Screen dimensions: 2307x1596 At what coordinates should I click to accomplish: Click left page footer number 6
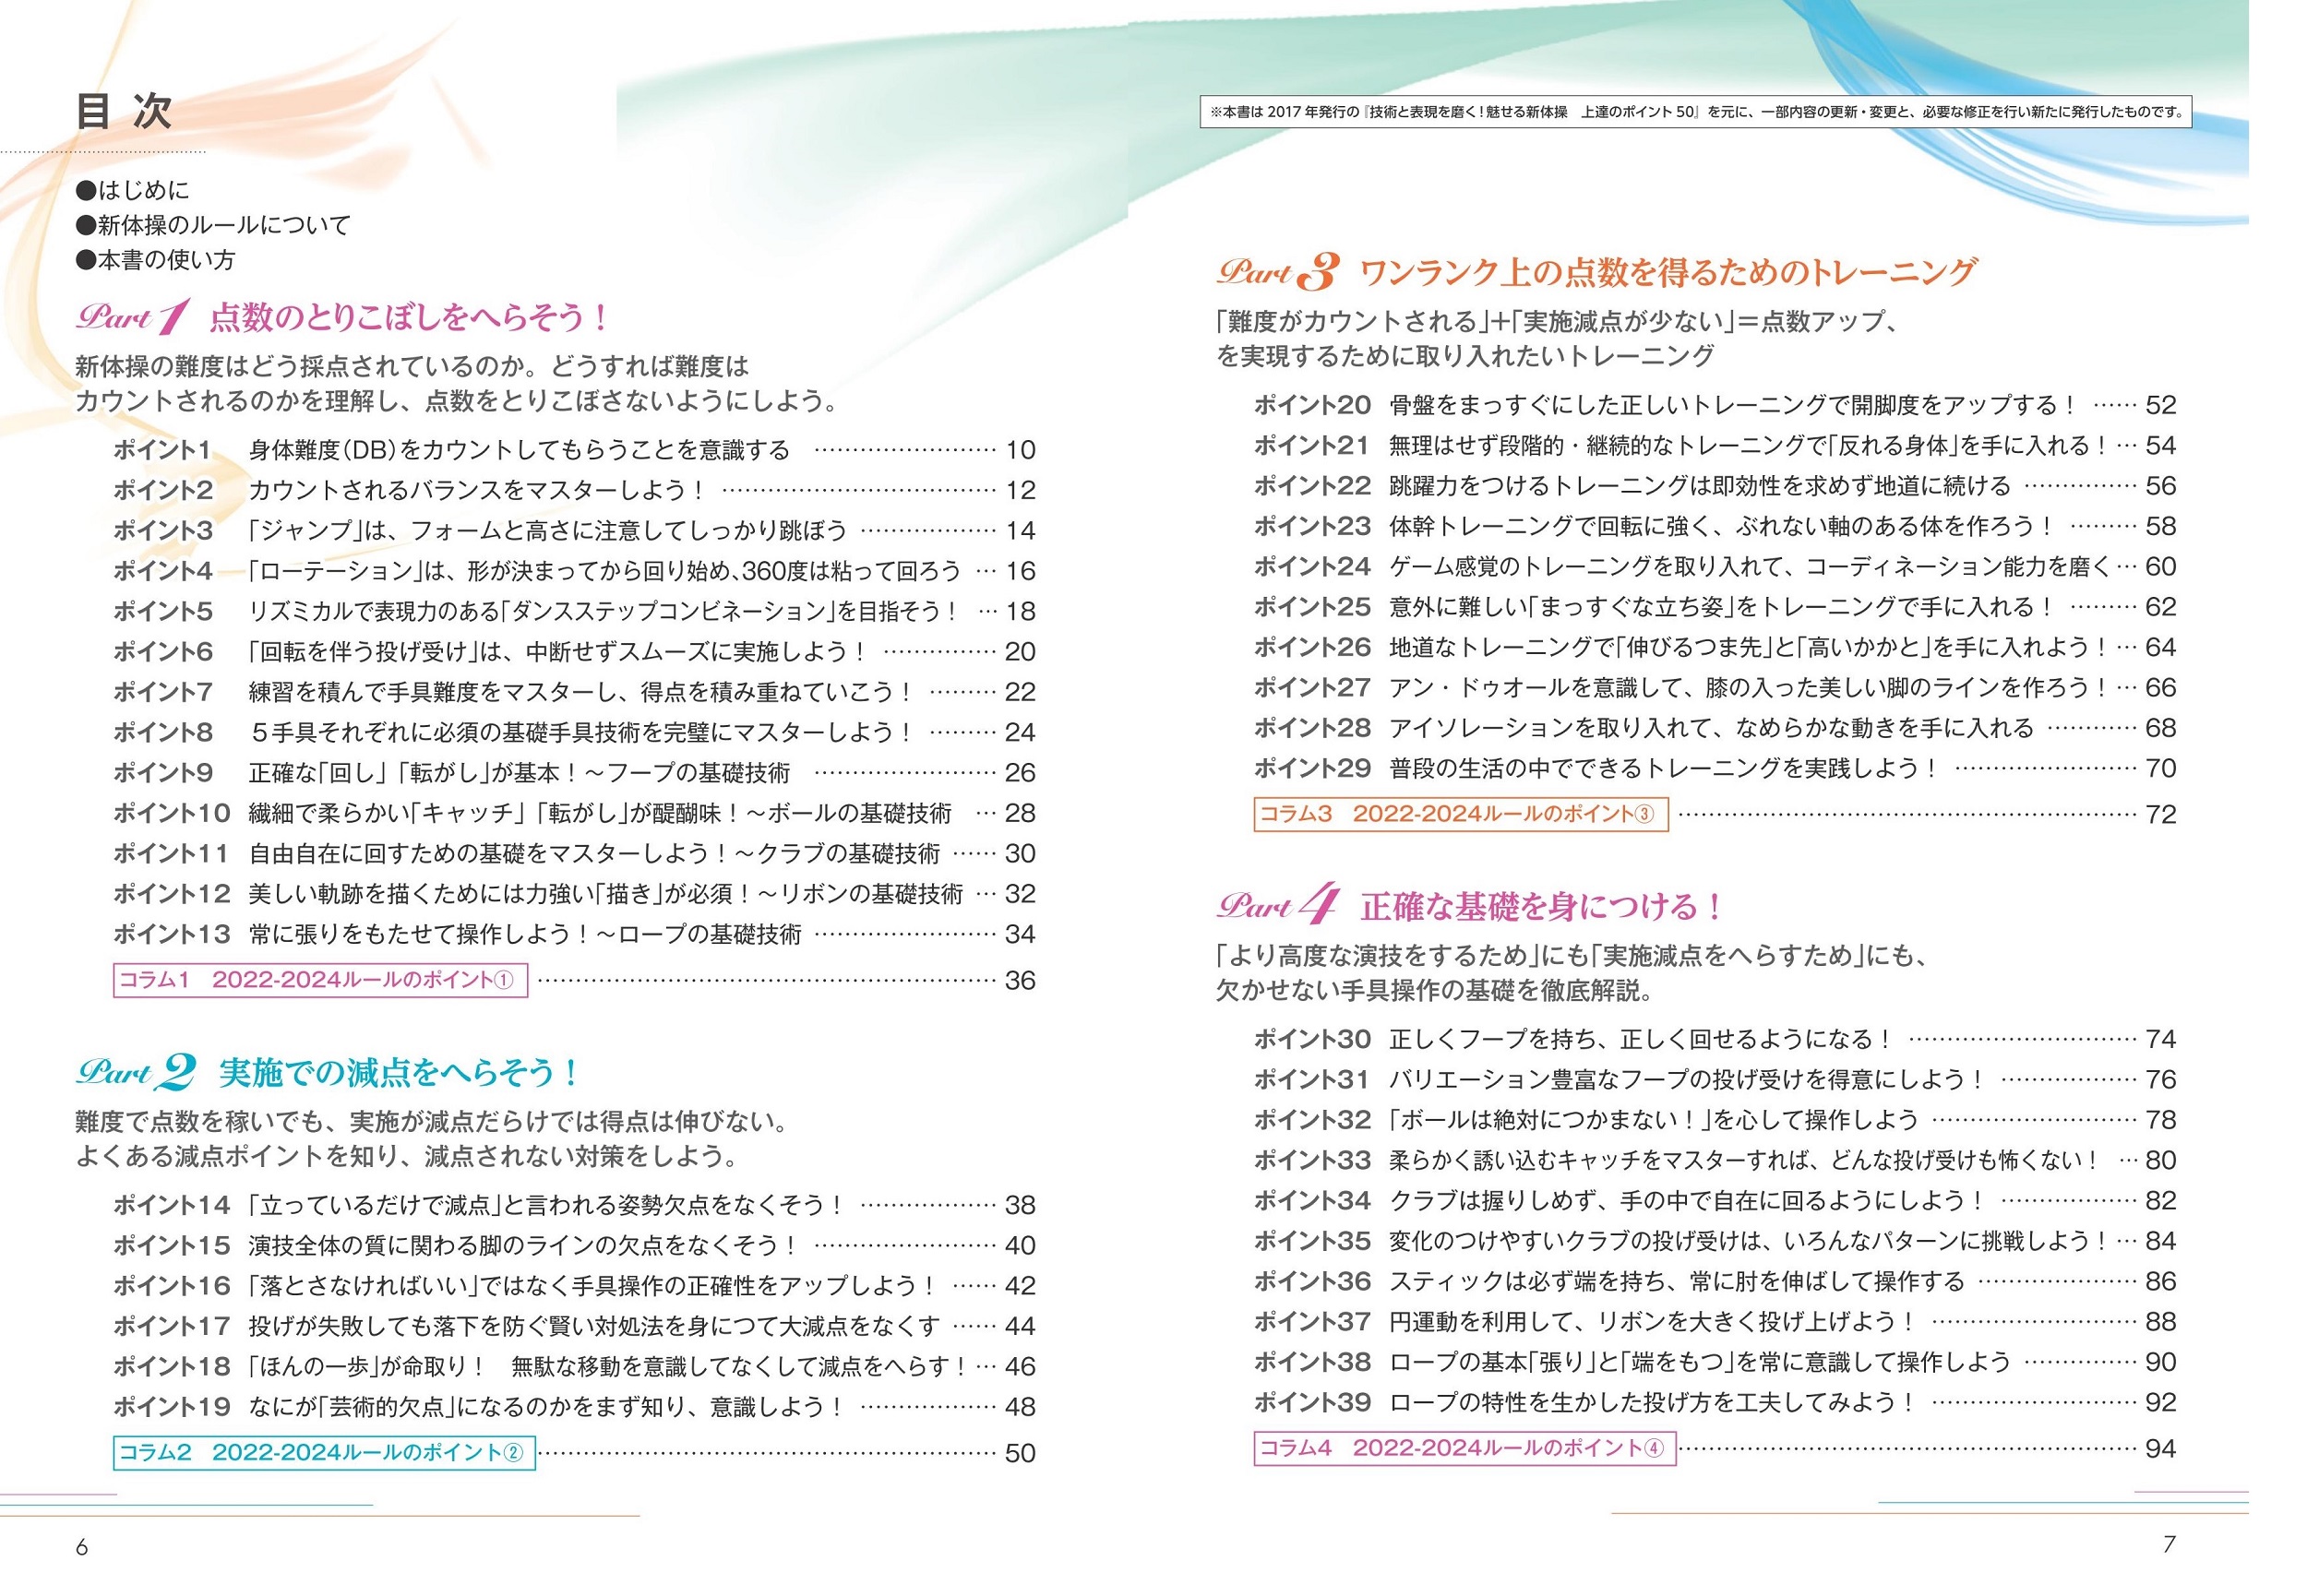[x=82, y=1548]
